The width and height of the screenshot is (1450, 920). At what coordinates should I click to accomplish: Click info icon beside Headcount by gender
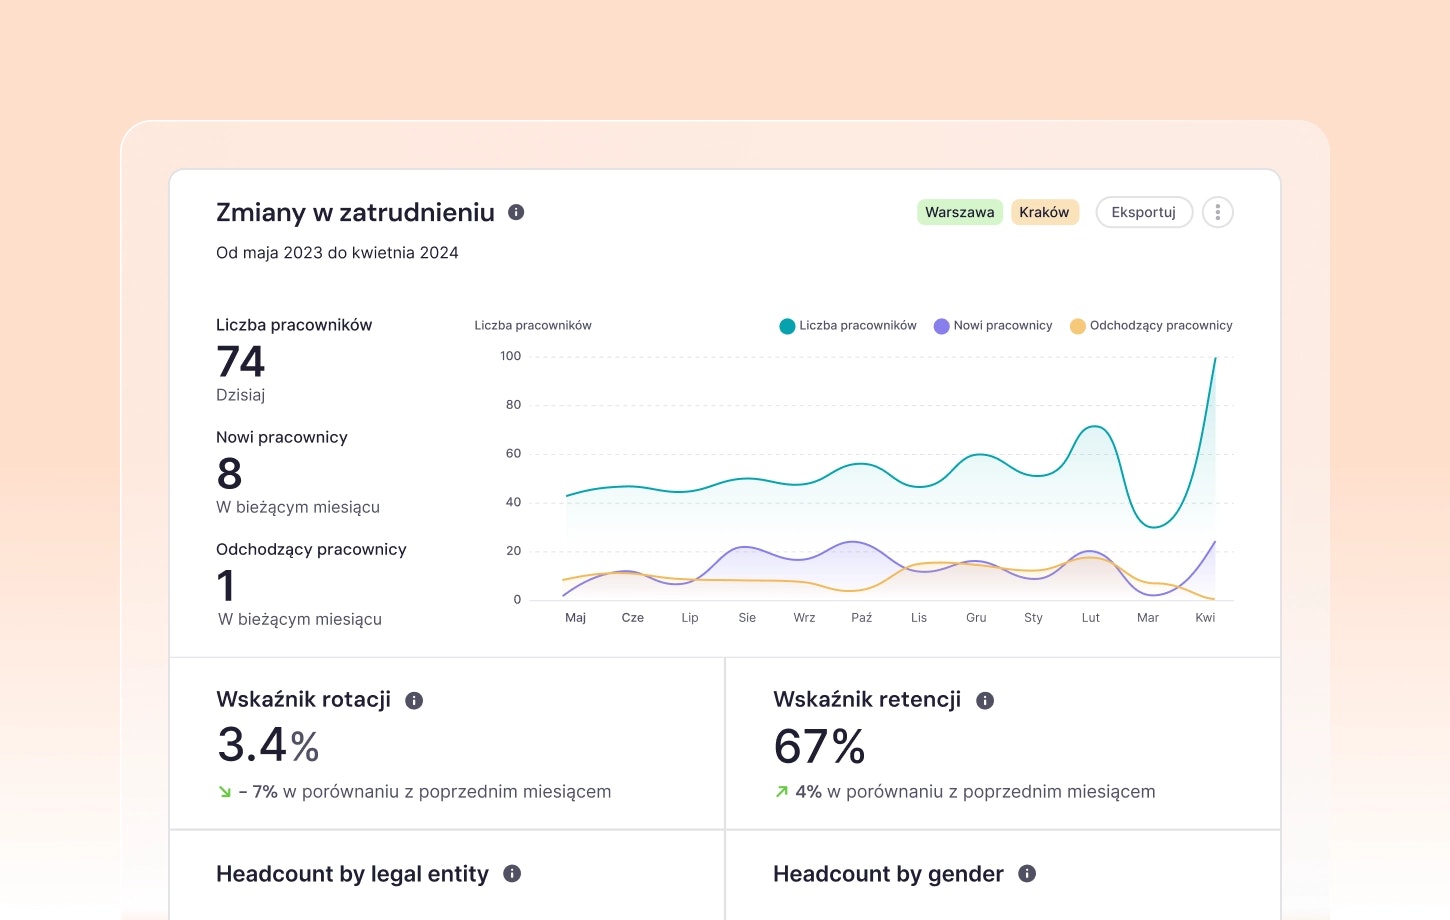coord(1027,874)
